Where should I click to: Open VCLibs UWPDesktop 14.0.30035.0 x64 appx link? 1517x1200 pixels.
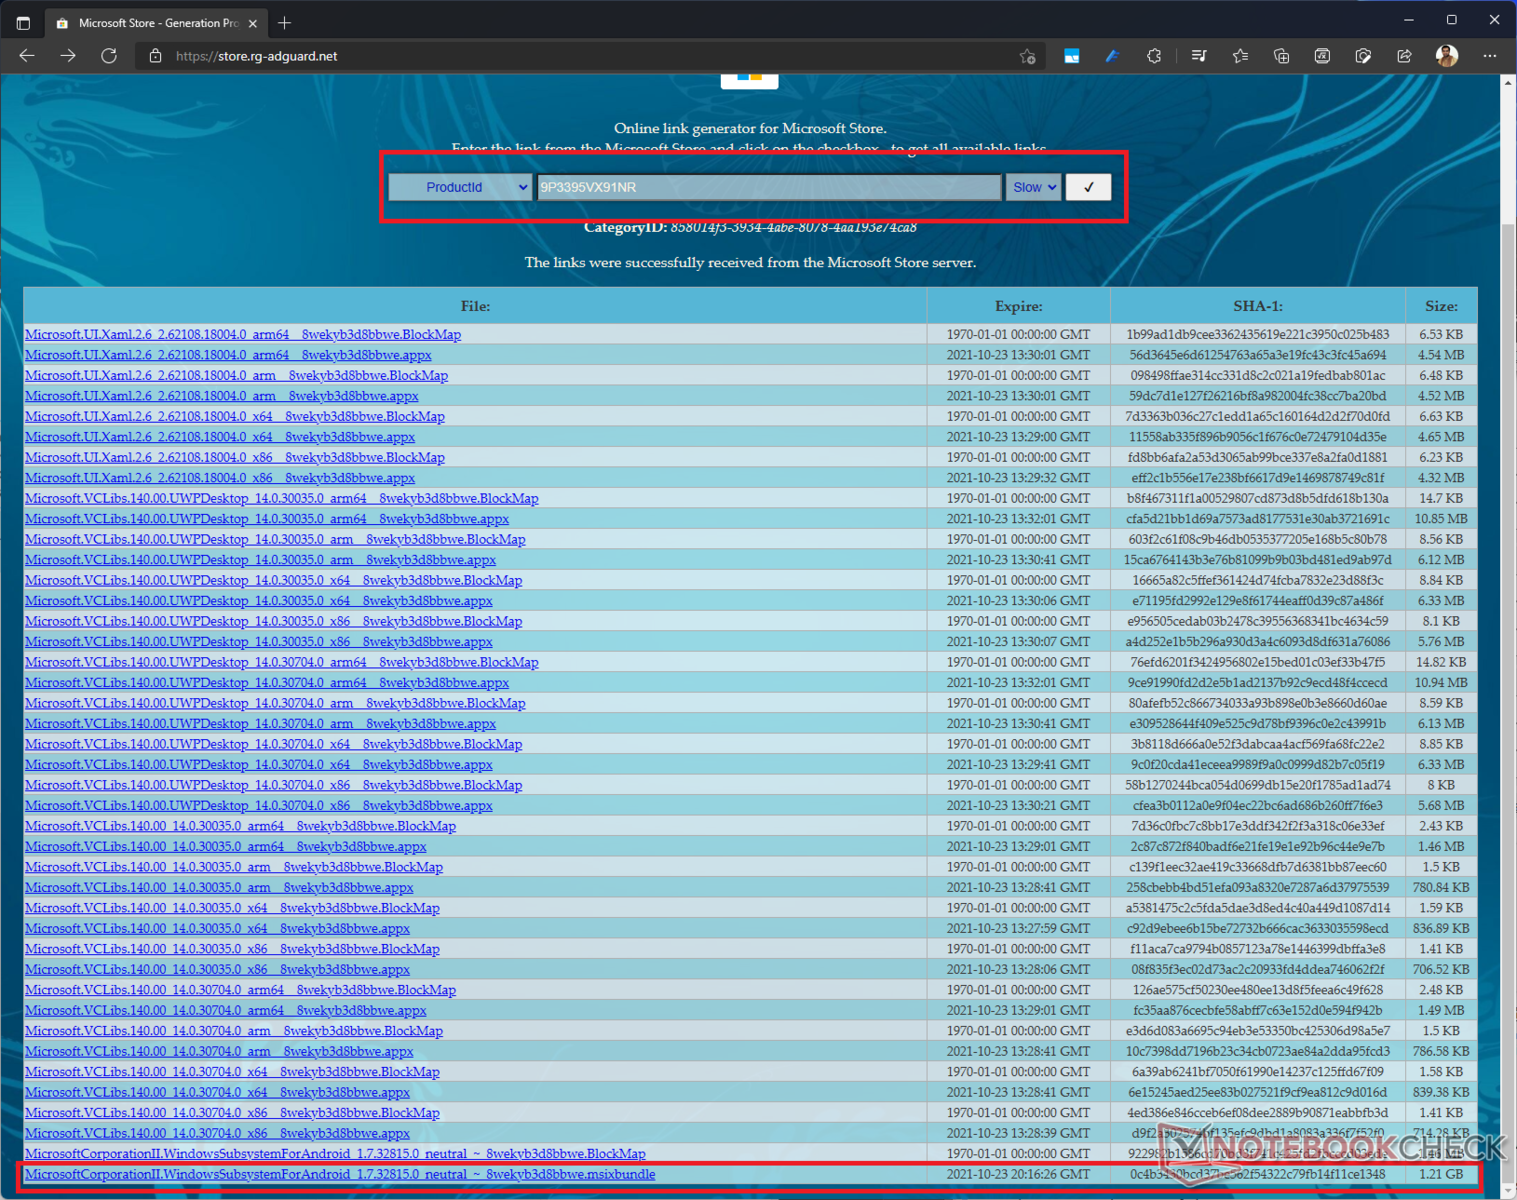259,601
